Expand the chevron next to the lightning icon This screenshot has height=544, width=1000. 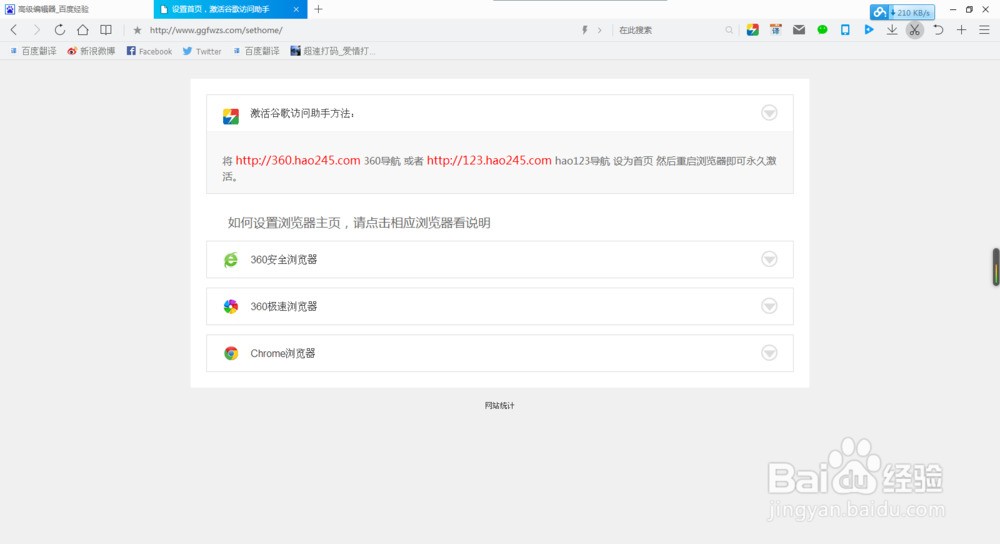[x=599, y=30]
